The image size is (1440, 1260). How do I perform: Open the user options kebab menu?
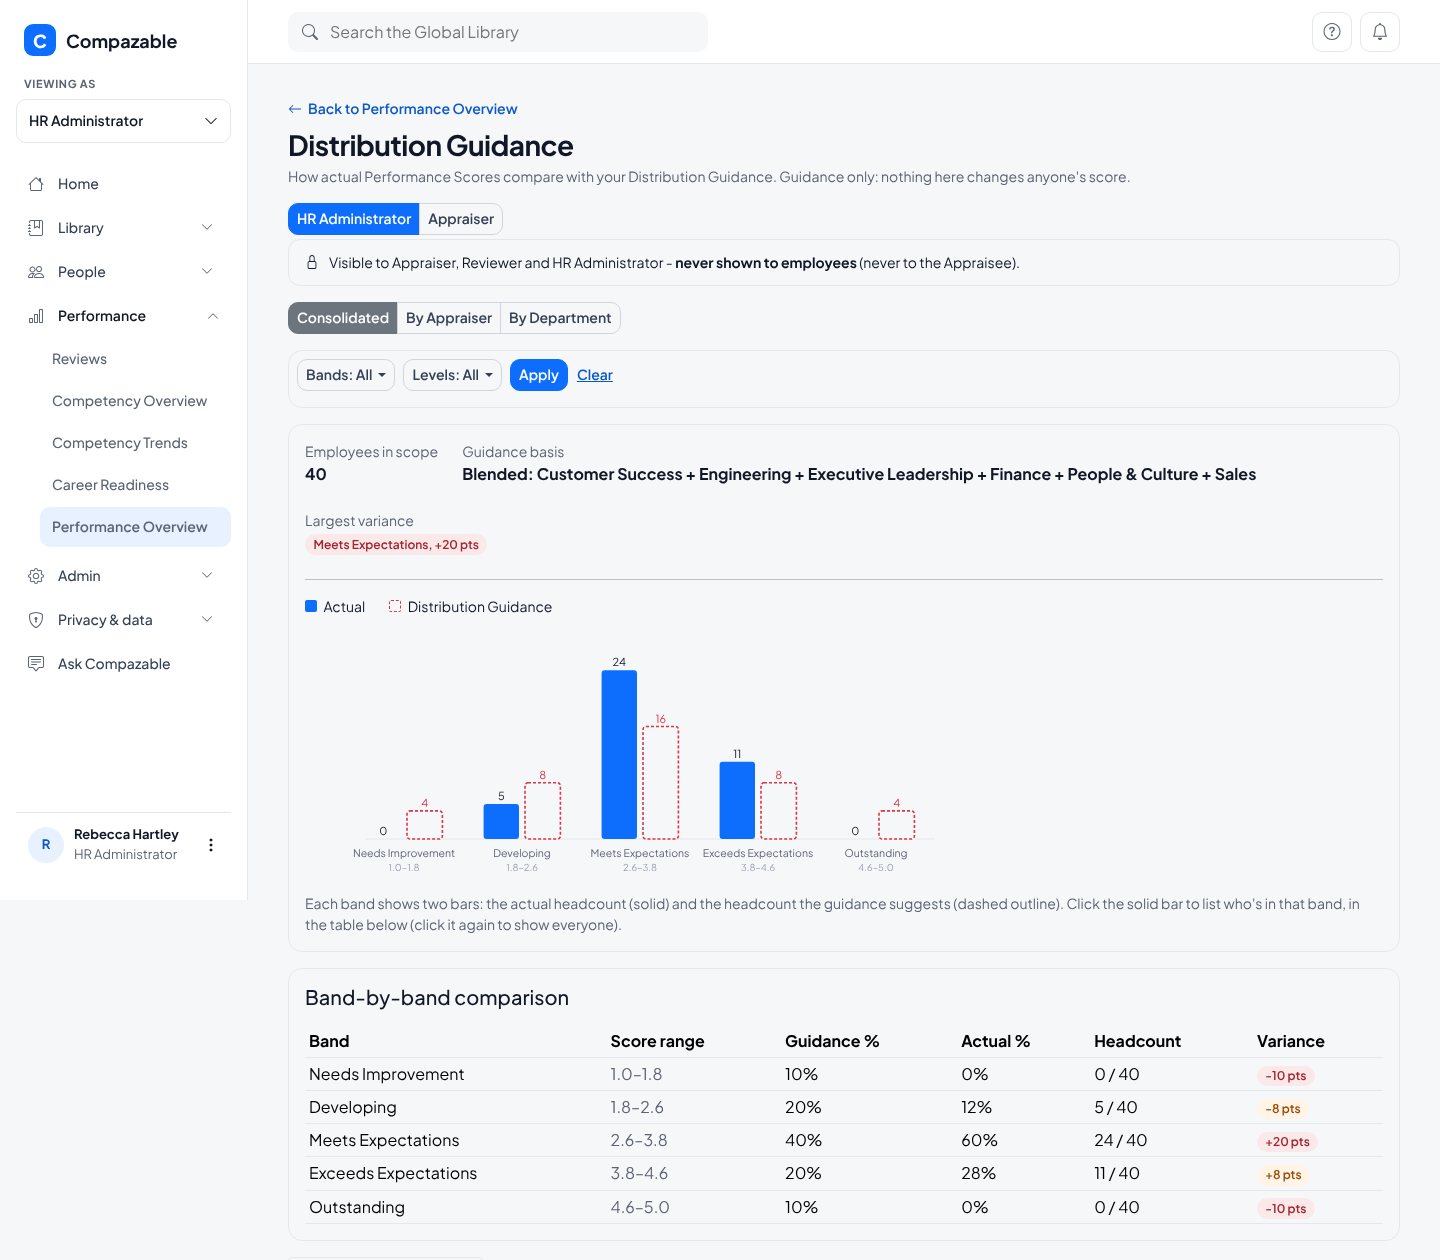tap(210, 845)
